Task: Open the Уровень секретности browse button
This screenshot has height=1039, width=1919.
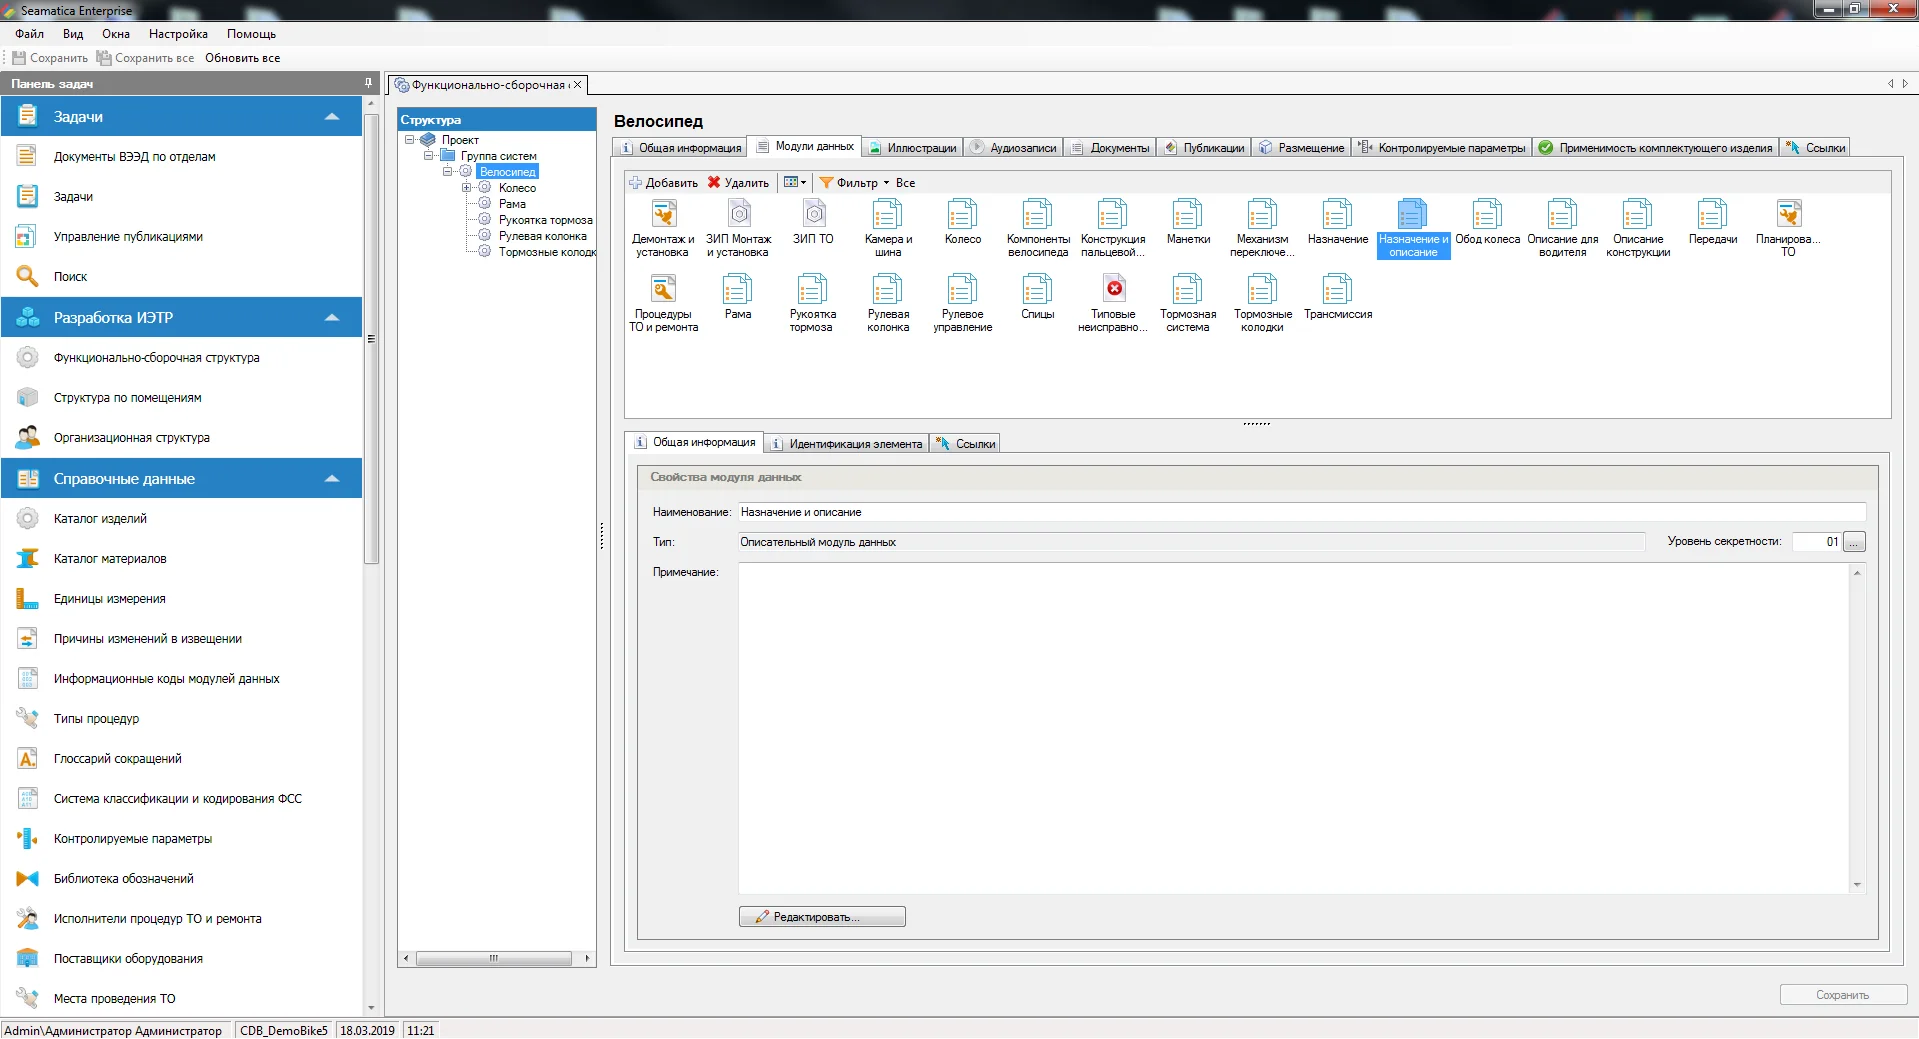Action: (x=1854, y=542)
